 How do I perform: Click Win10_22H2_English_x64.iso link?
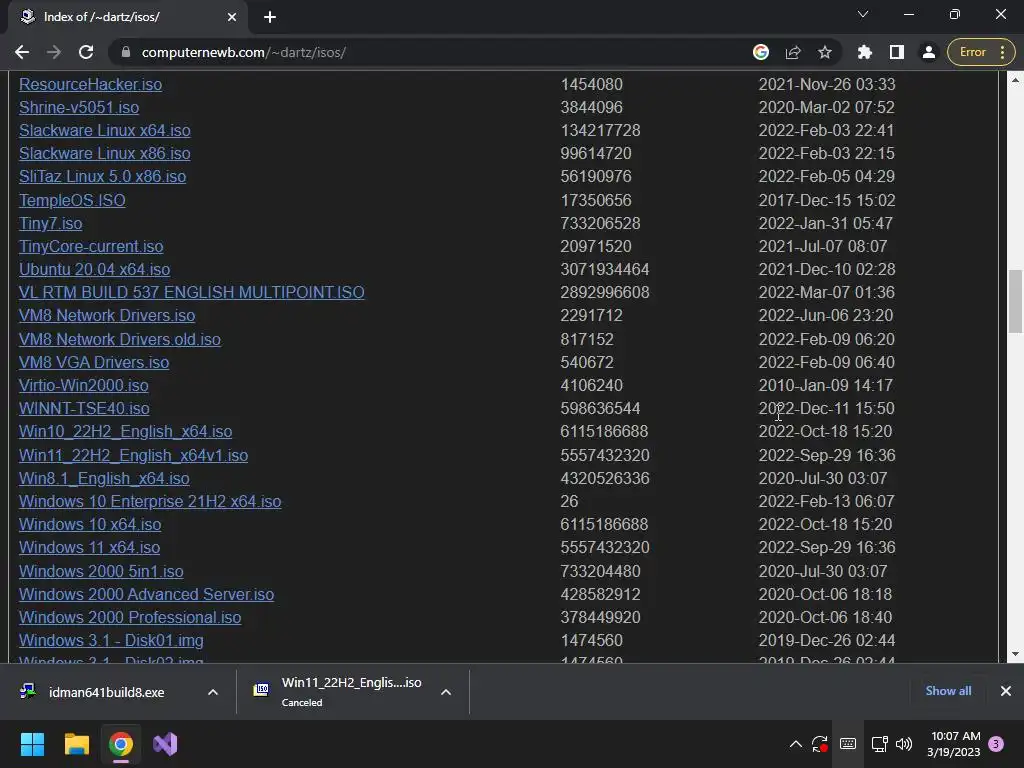coord(125,431)
